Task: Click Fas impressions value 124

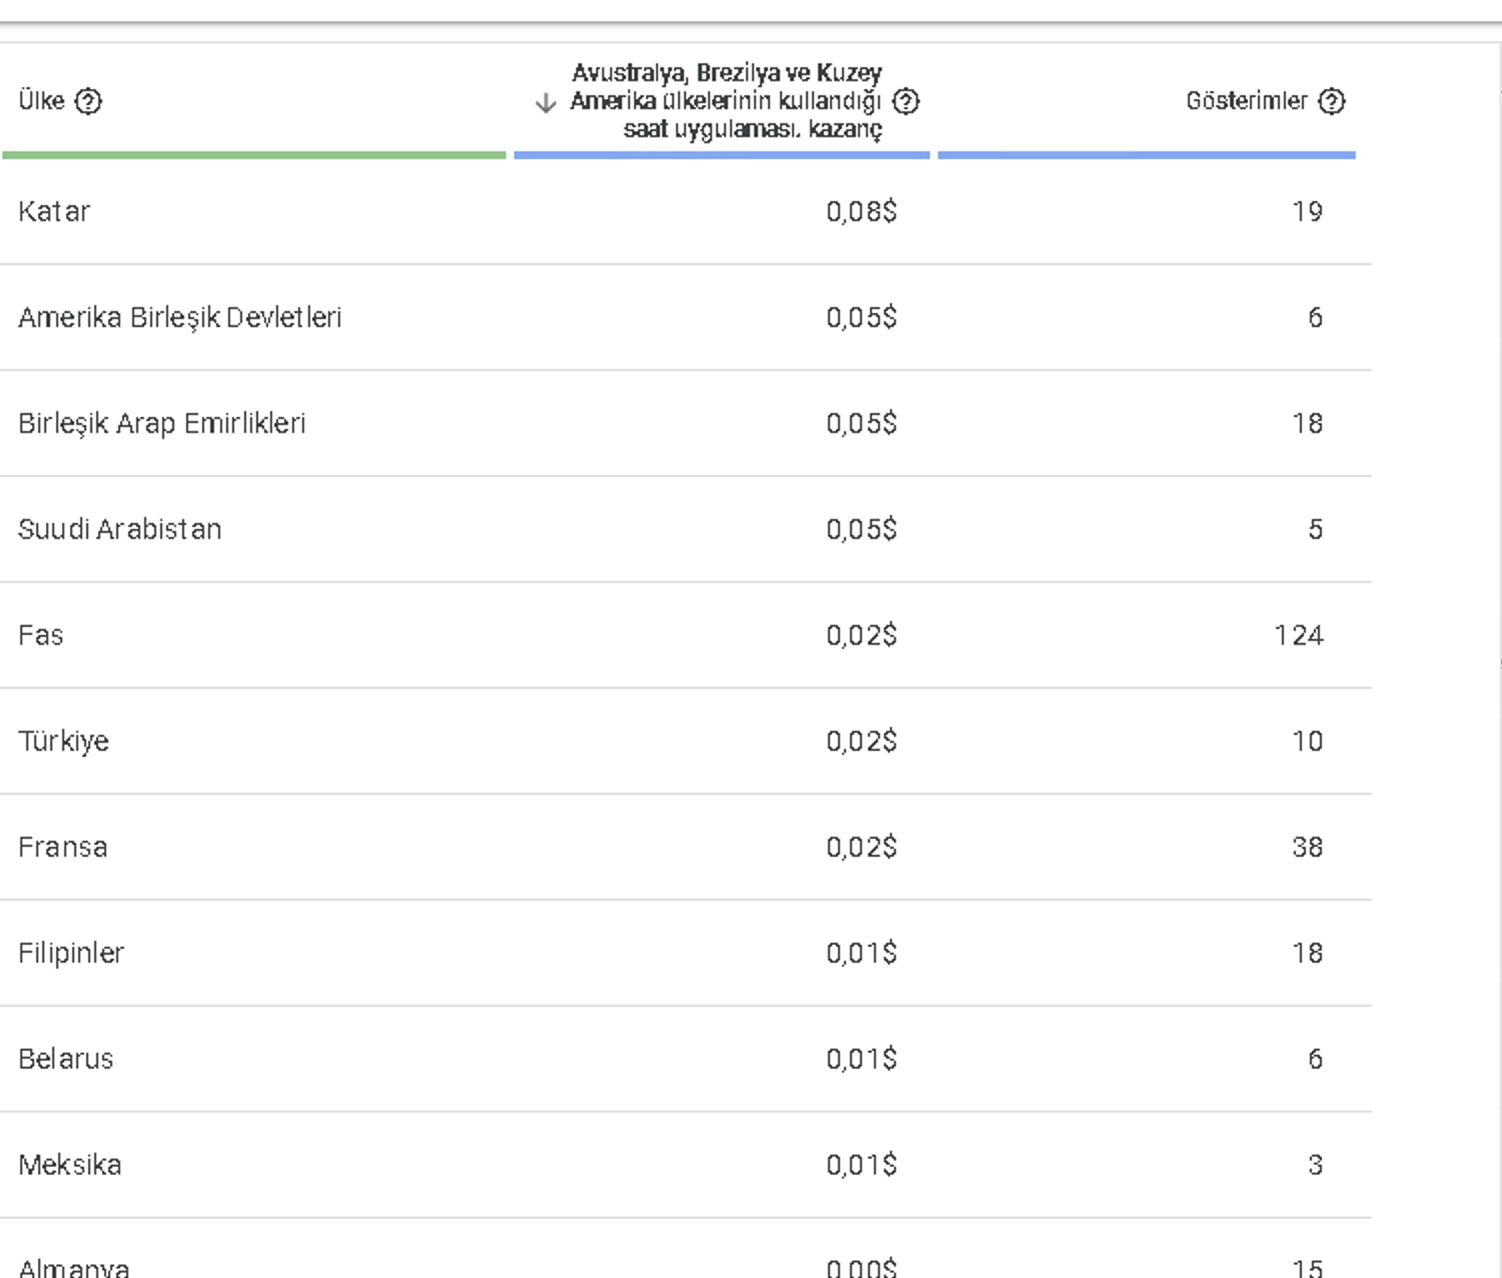Action: 1299,636
